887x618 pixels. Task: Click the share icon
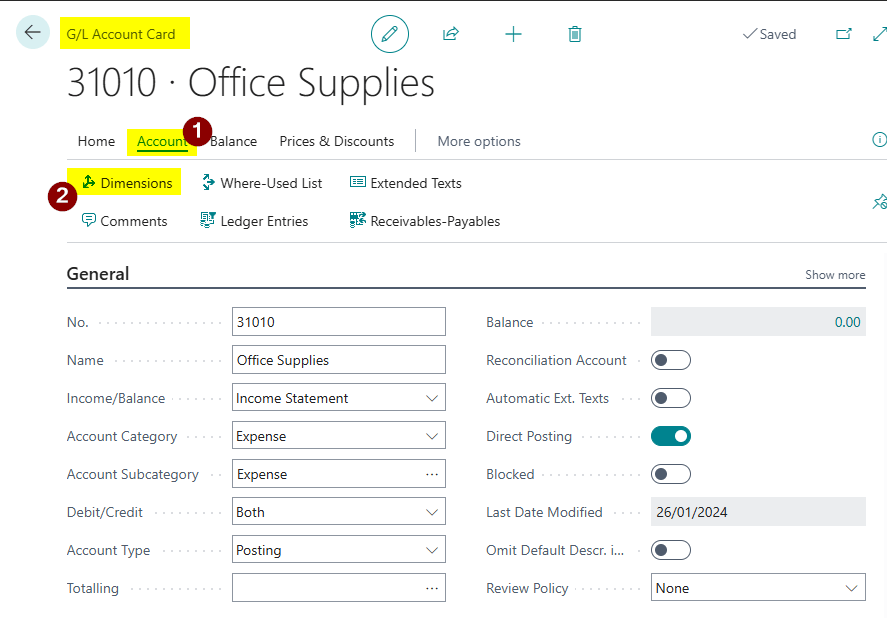[x=450, y=34]
